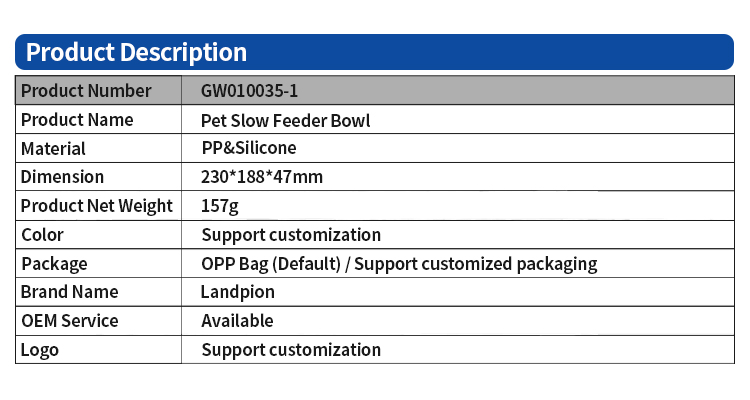Select the Product Name label
Image resolution: width=750 pixels, height=400 pixels.
point(77,120)
